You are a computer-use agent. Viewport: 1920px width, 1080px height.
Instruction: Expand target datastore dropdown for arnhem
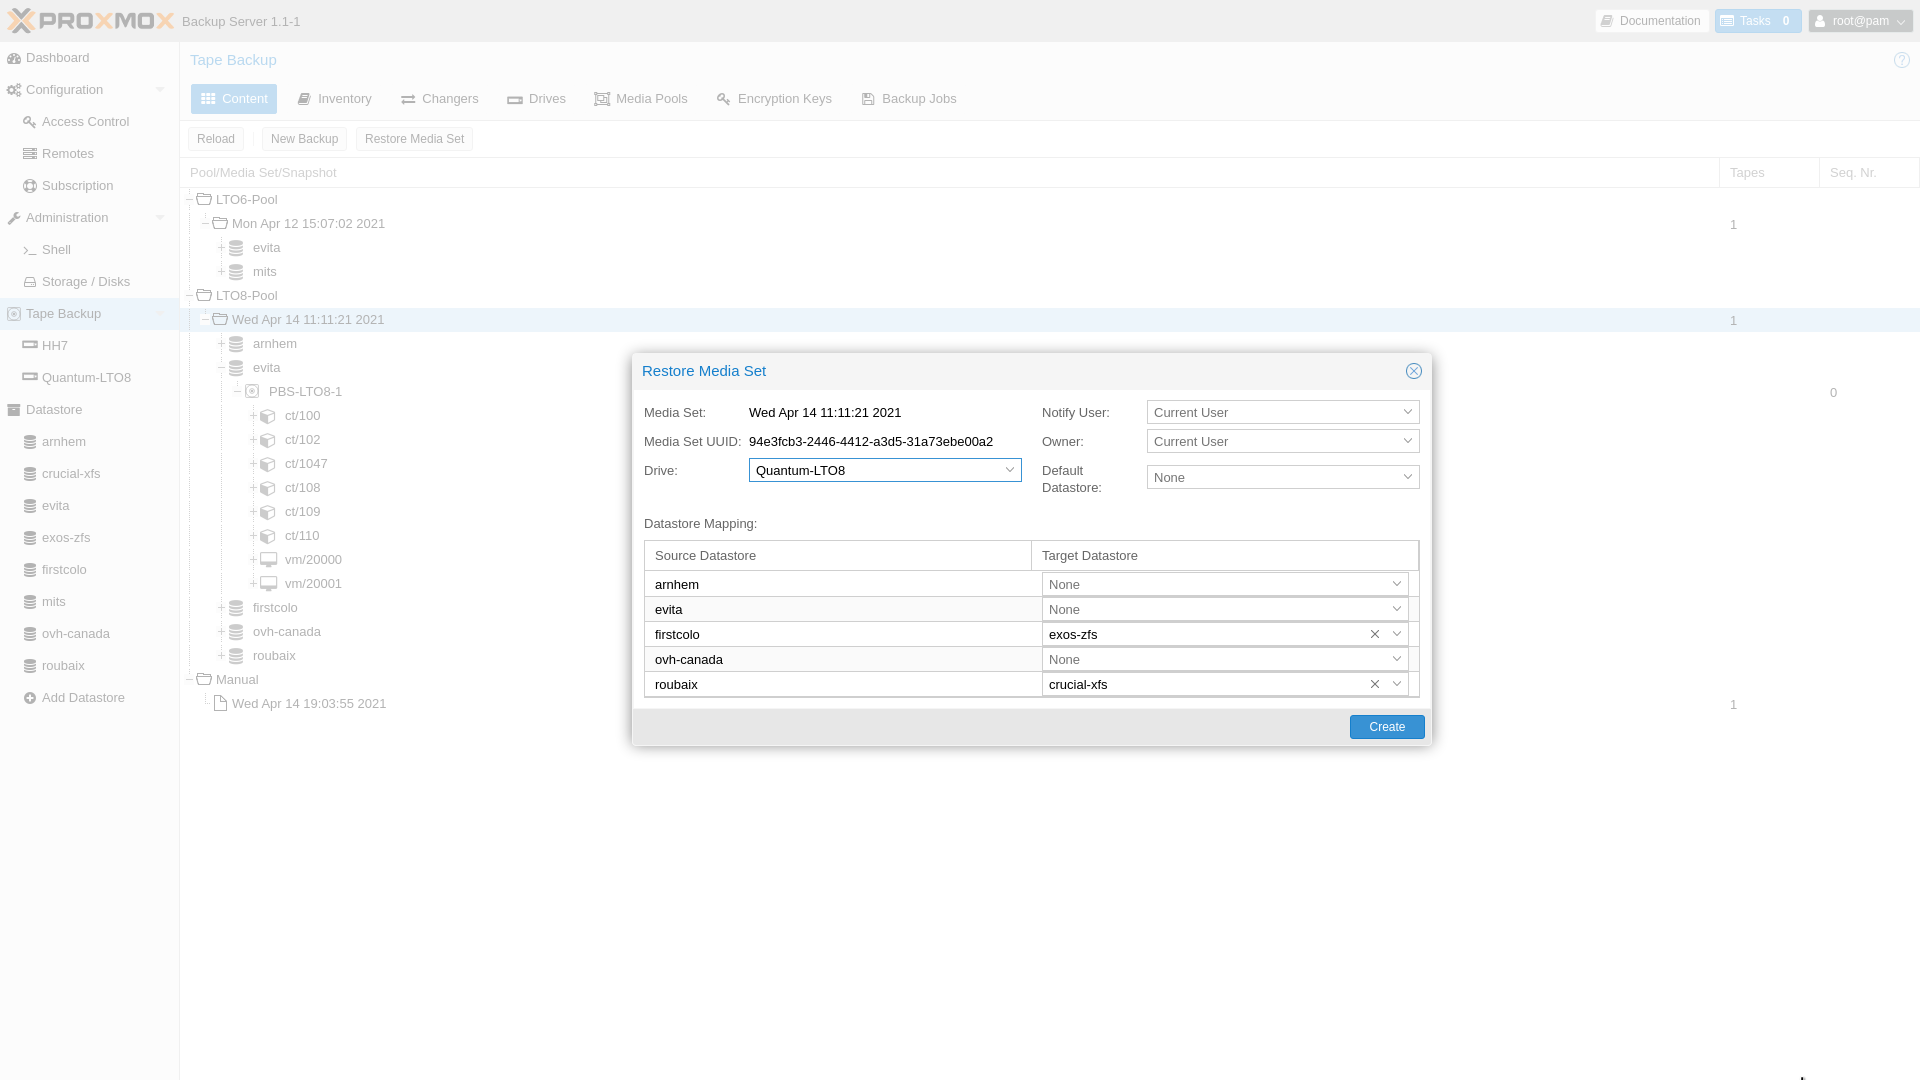1396,584
